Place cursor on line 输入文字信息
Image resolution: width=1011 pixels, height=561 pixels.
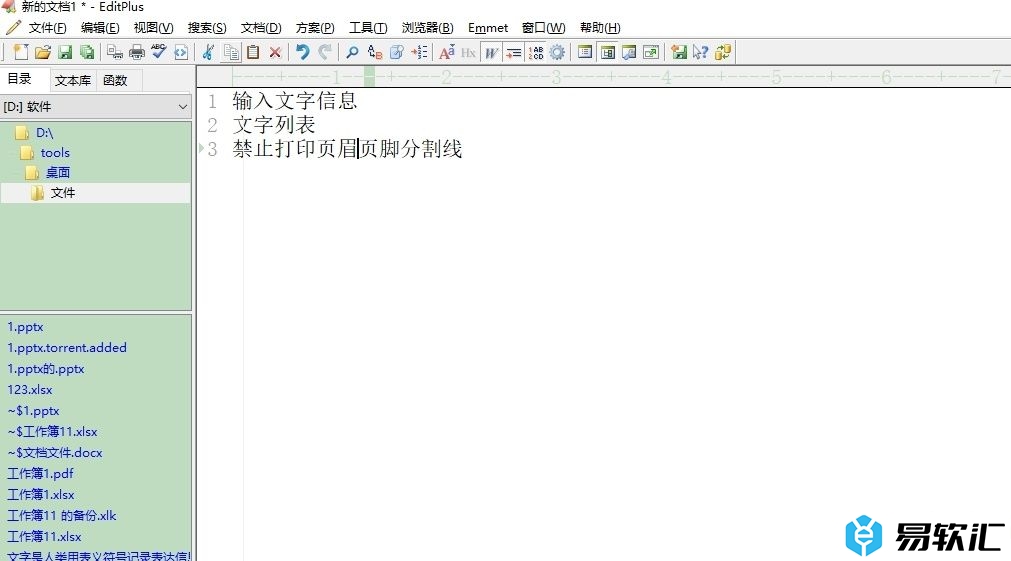(x=295, y=101)
